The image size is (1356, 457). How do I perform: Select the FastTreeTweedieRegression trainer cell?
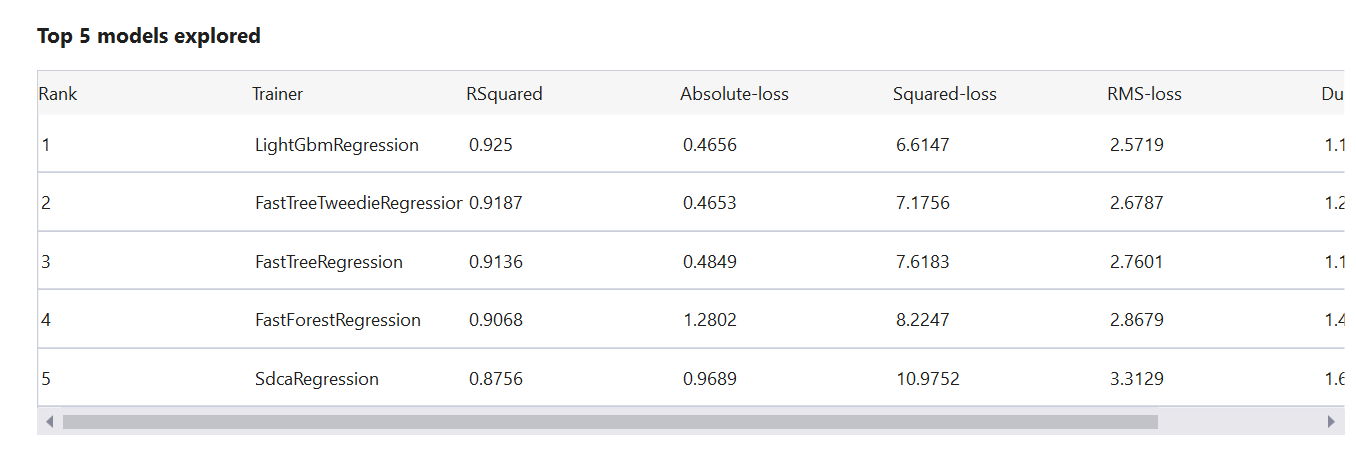(358, 203)
